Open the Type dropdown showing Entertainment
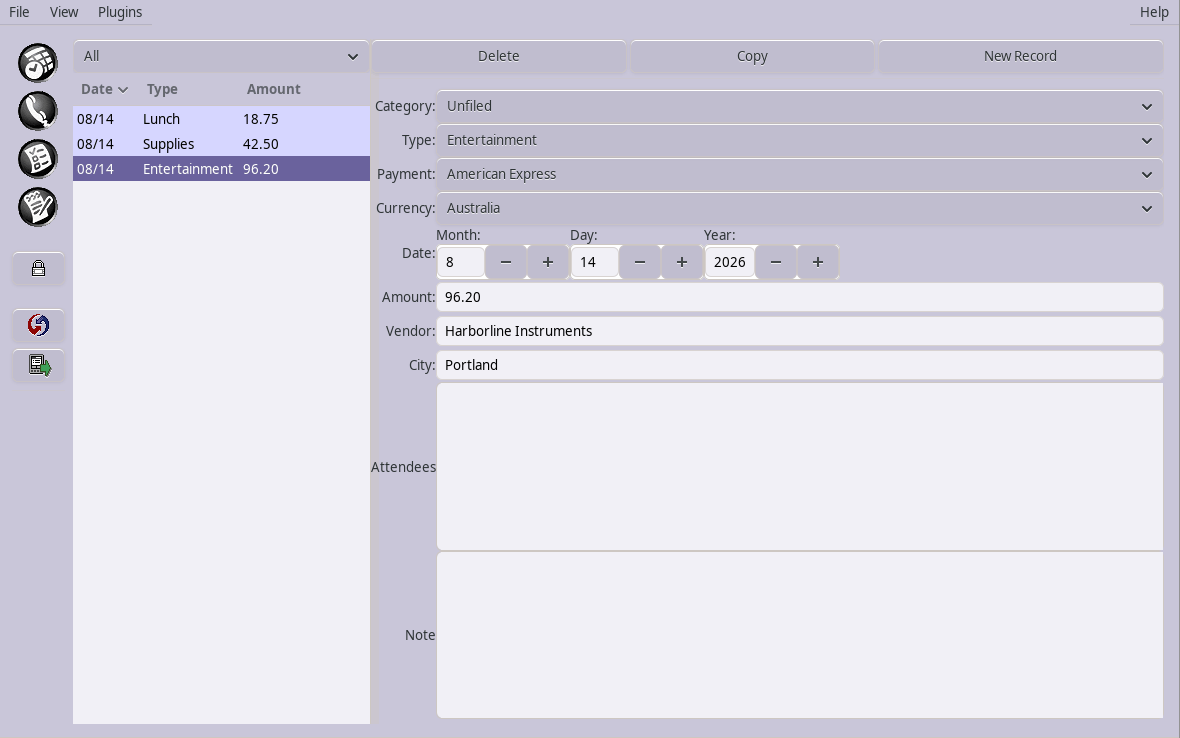This screenshot has width=1180, height=738. pos(800,140)
